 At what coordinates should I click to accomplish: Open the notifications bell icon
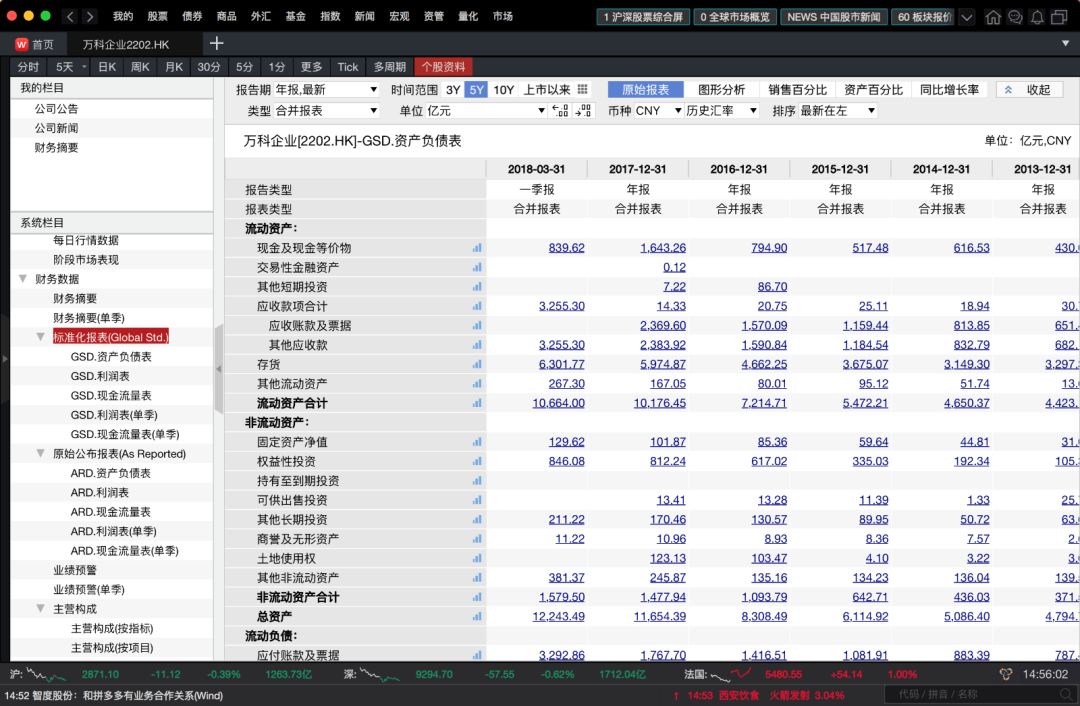[1037, 16]
